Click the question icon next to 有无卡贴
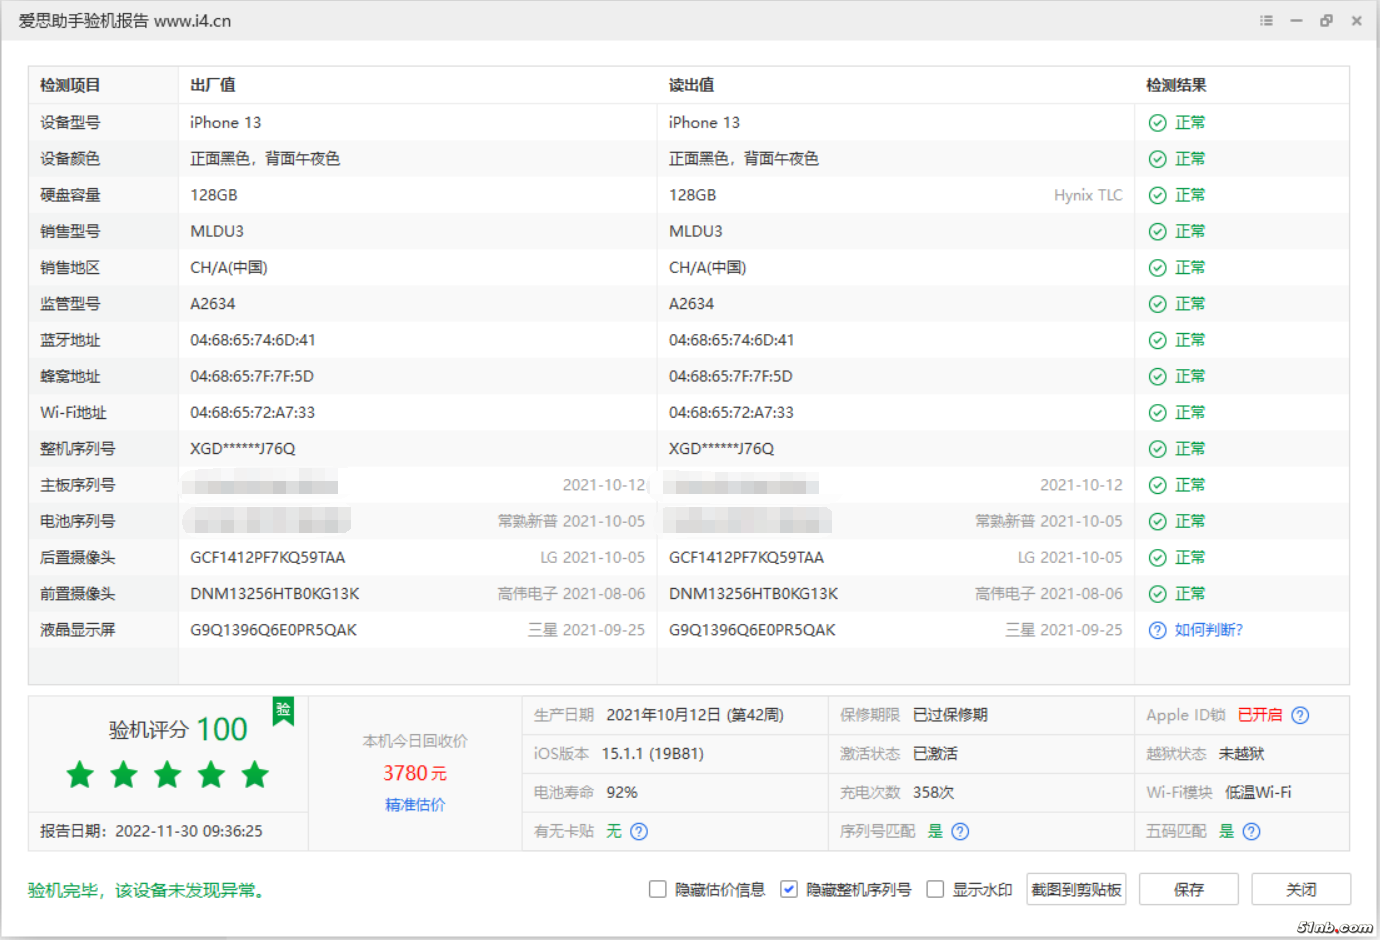This screenshot has height=940, width=1380. coord(639,831)
